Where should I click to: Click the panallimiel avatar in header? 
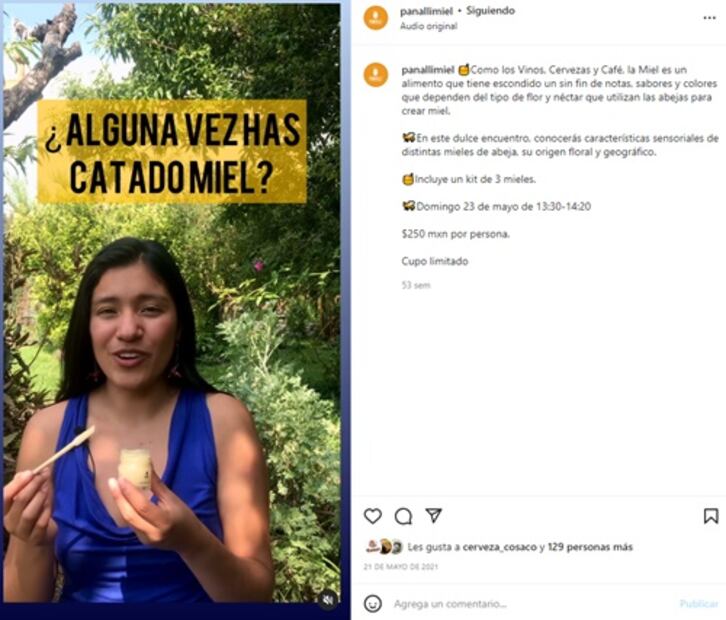click(376, 19)
